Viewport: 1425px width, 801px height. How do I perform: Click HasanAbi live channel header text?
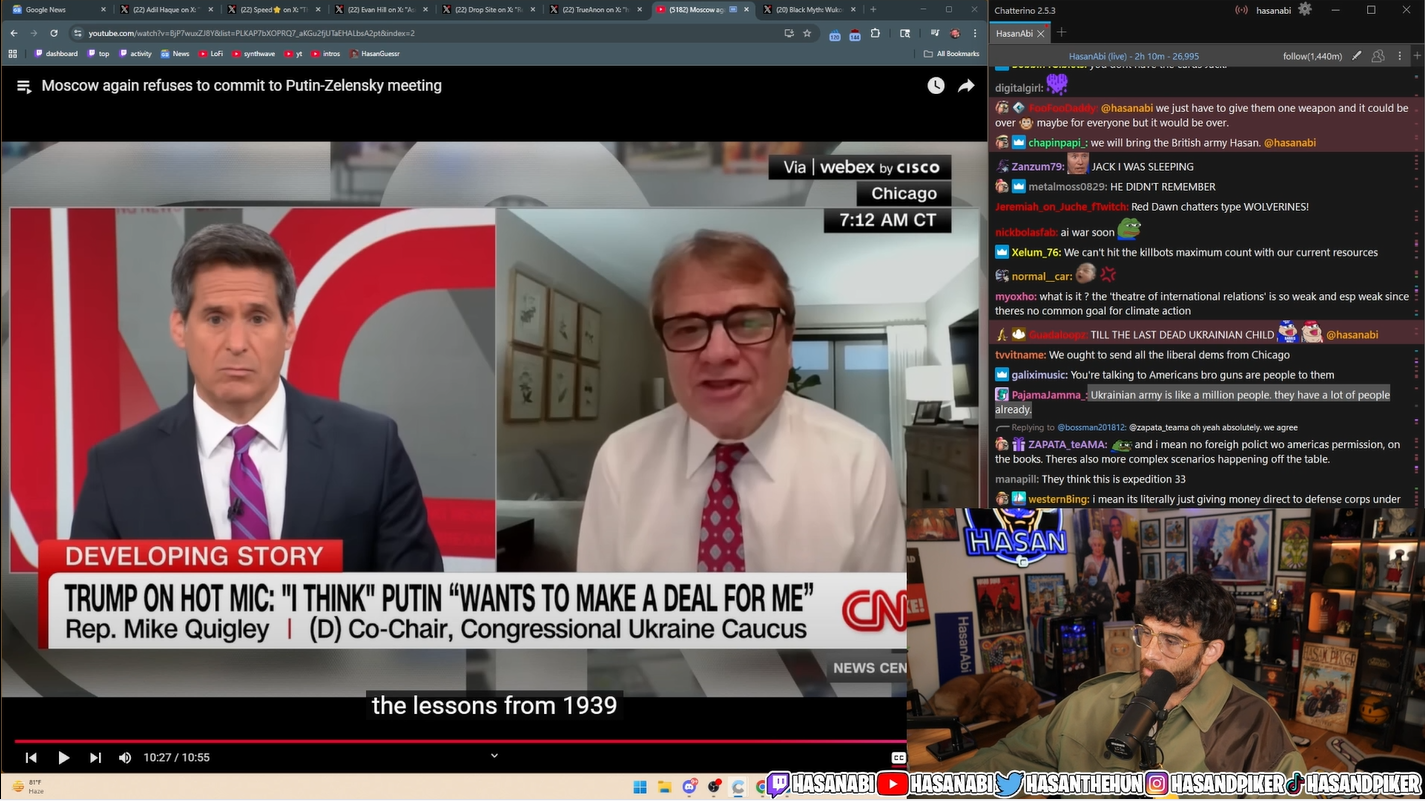click(1134, 57)
